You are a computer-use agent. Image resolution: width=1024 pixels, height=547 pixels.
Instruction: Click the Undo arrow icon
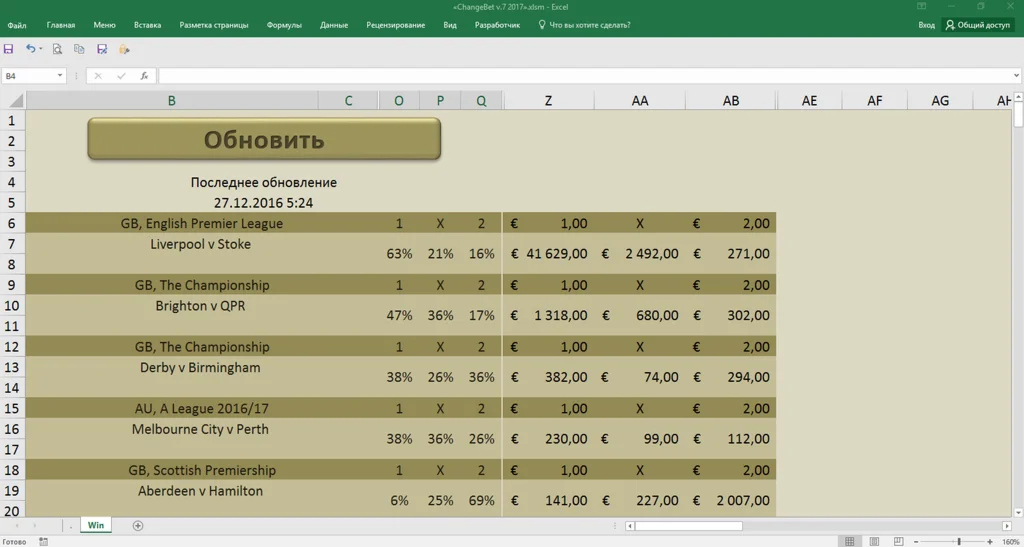(30, 49)
